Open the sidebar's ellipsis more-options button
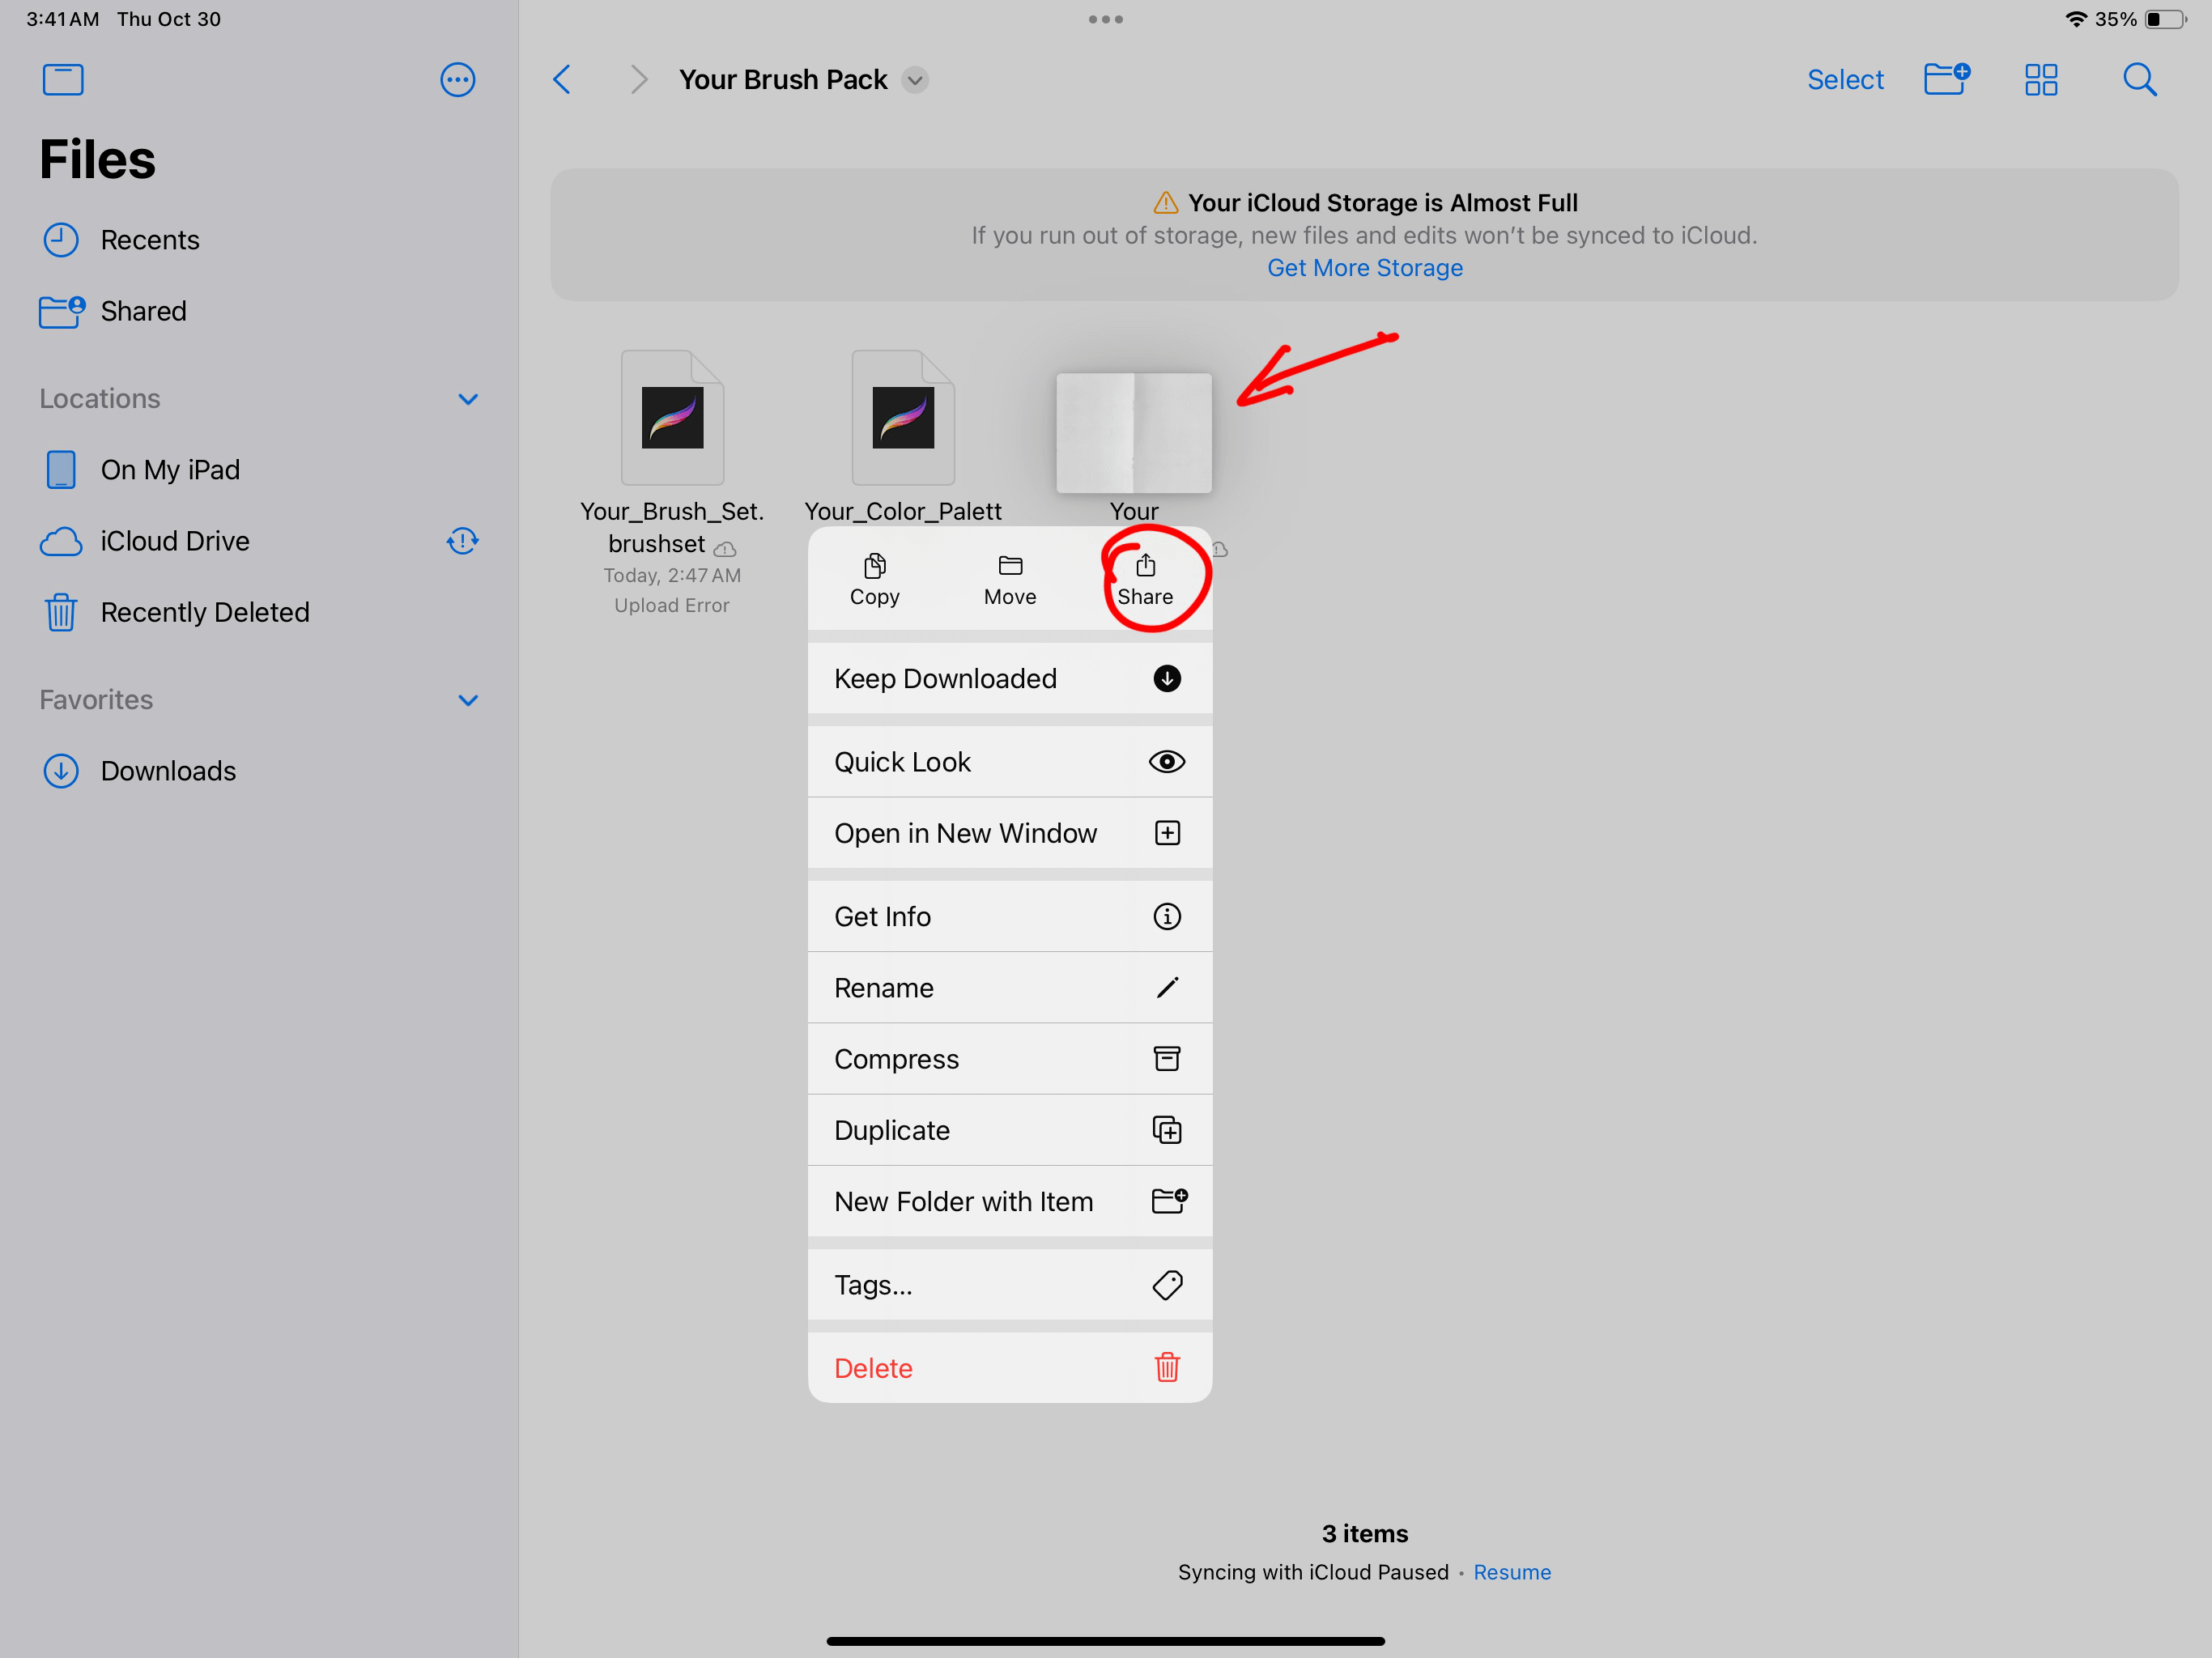This screenshot has height=1658, width=2212. [457, 80]
